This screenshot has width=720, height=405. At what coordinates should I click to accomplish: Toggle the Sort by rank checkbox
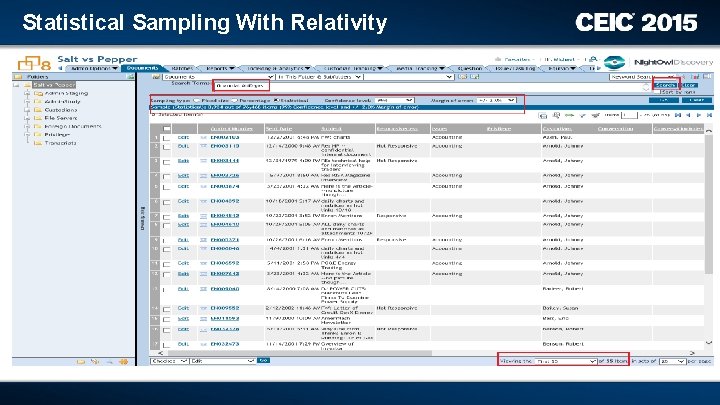click(657, 92)
